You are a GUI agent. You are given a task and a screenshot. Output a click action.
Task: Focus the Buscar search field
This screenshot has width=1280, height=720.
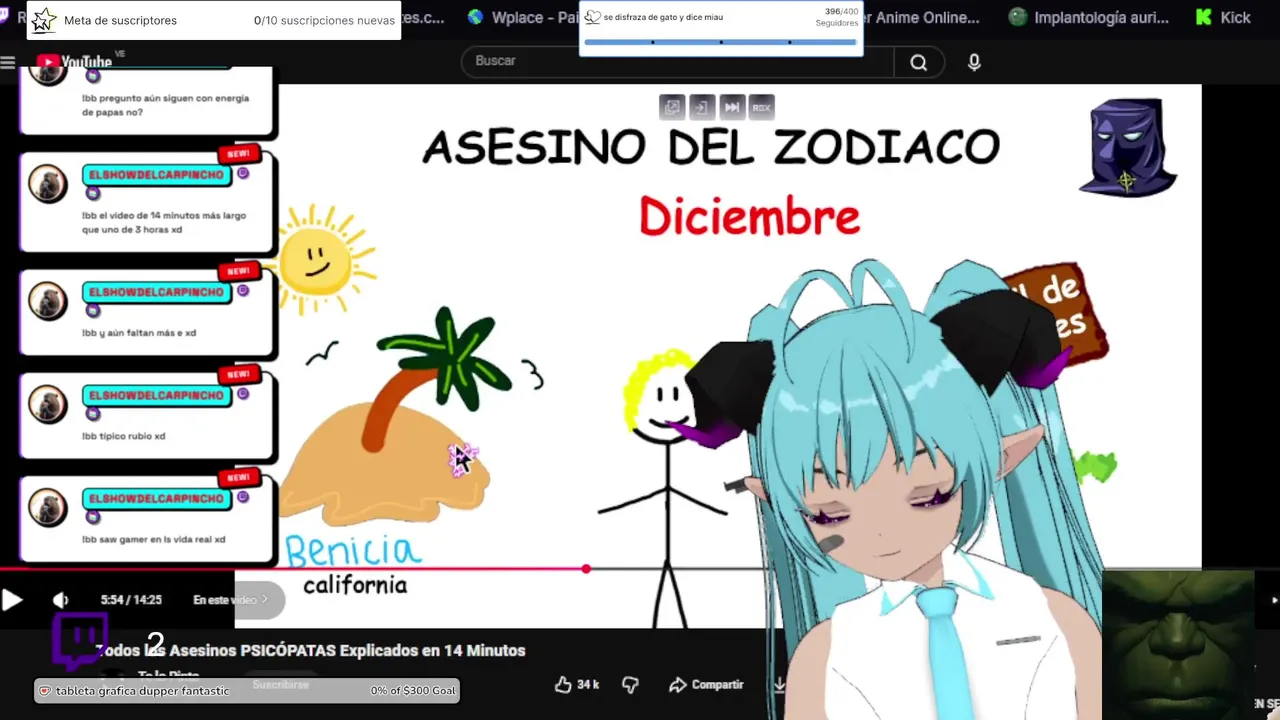tap(677, 61)
